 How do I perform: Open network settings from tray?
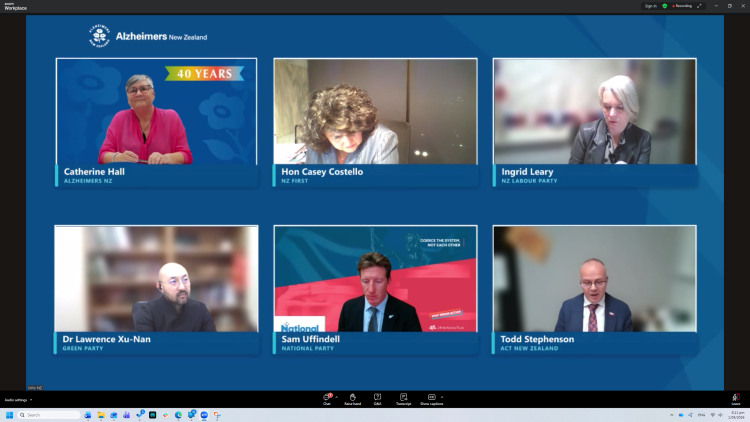tap(713, 415)
